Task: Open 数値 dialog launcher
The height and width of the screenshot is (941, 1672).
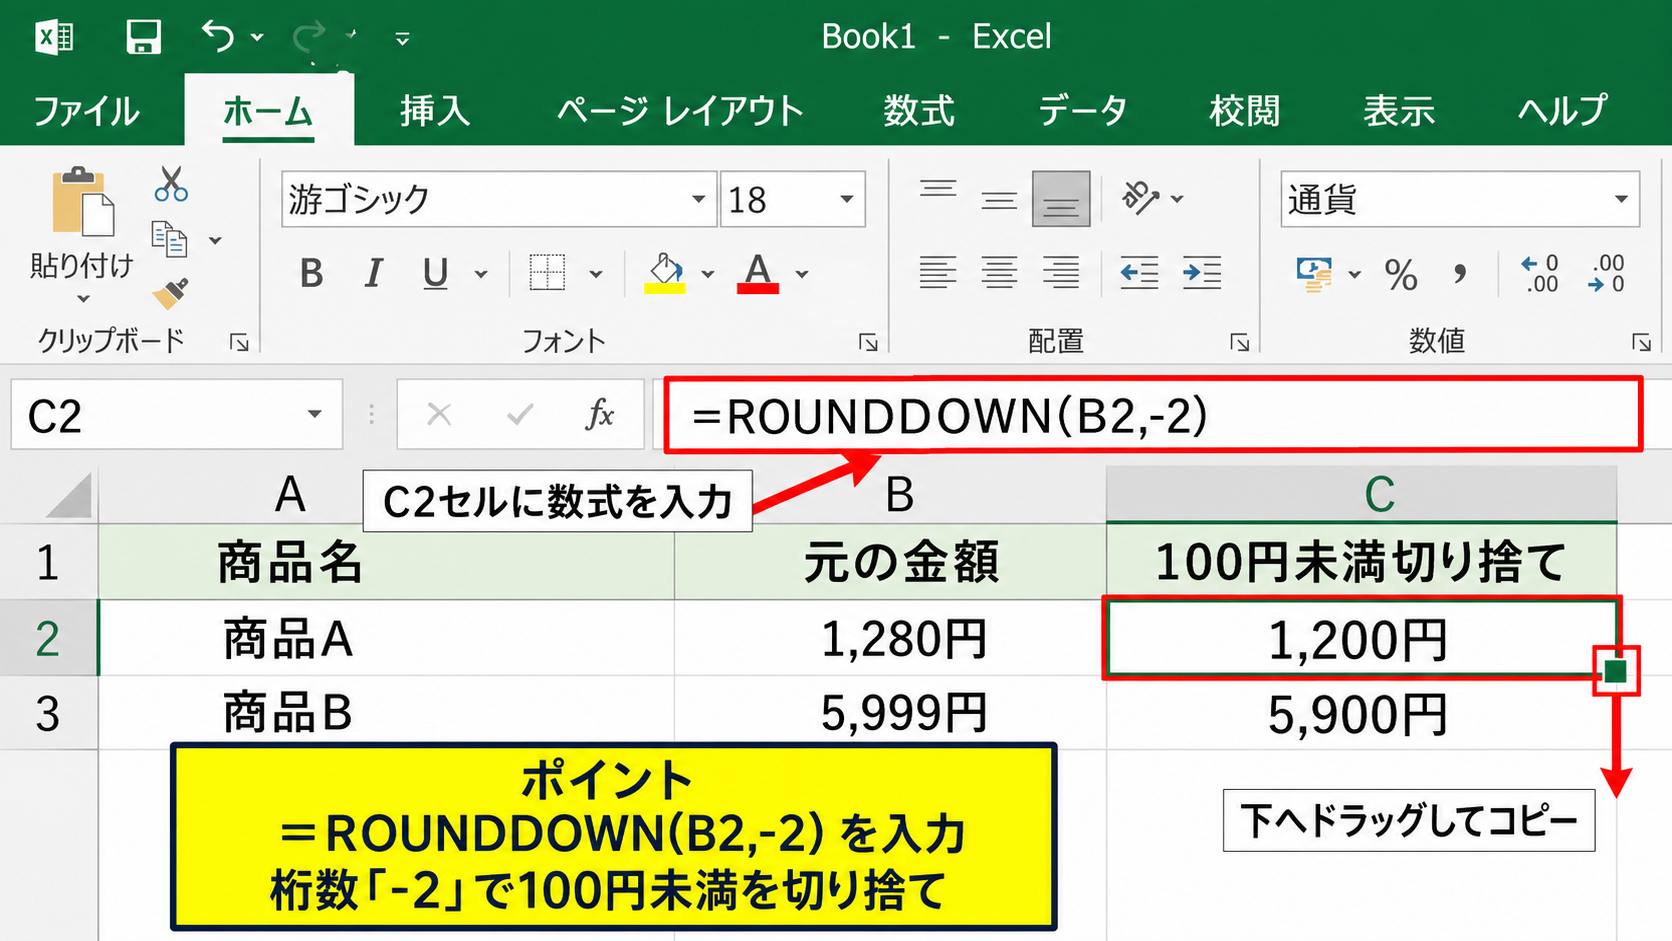Action: point(1641,343)
